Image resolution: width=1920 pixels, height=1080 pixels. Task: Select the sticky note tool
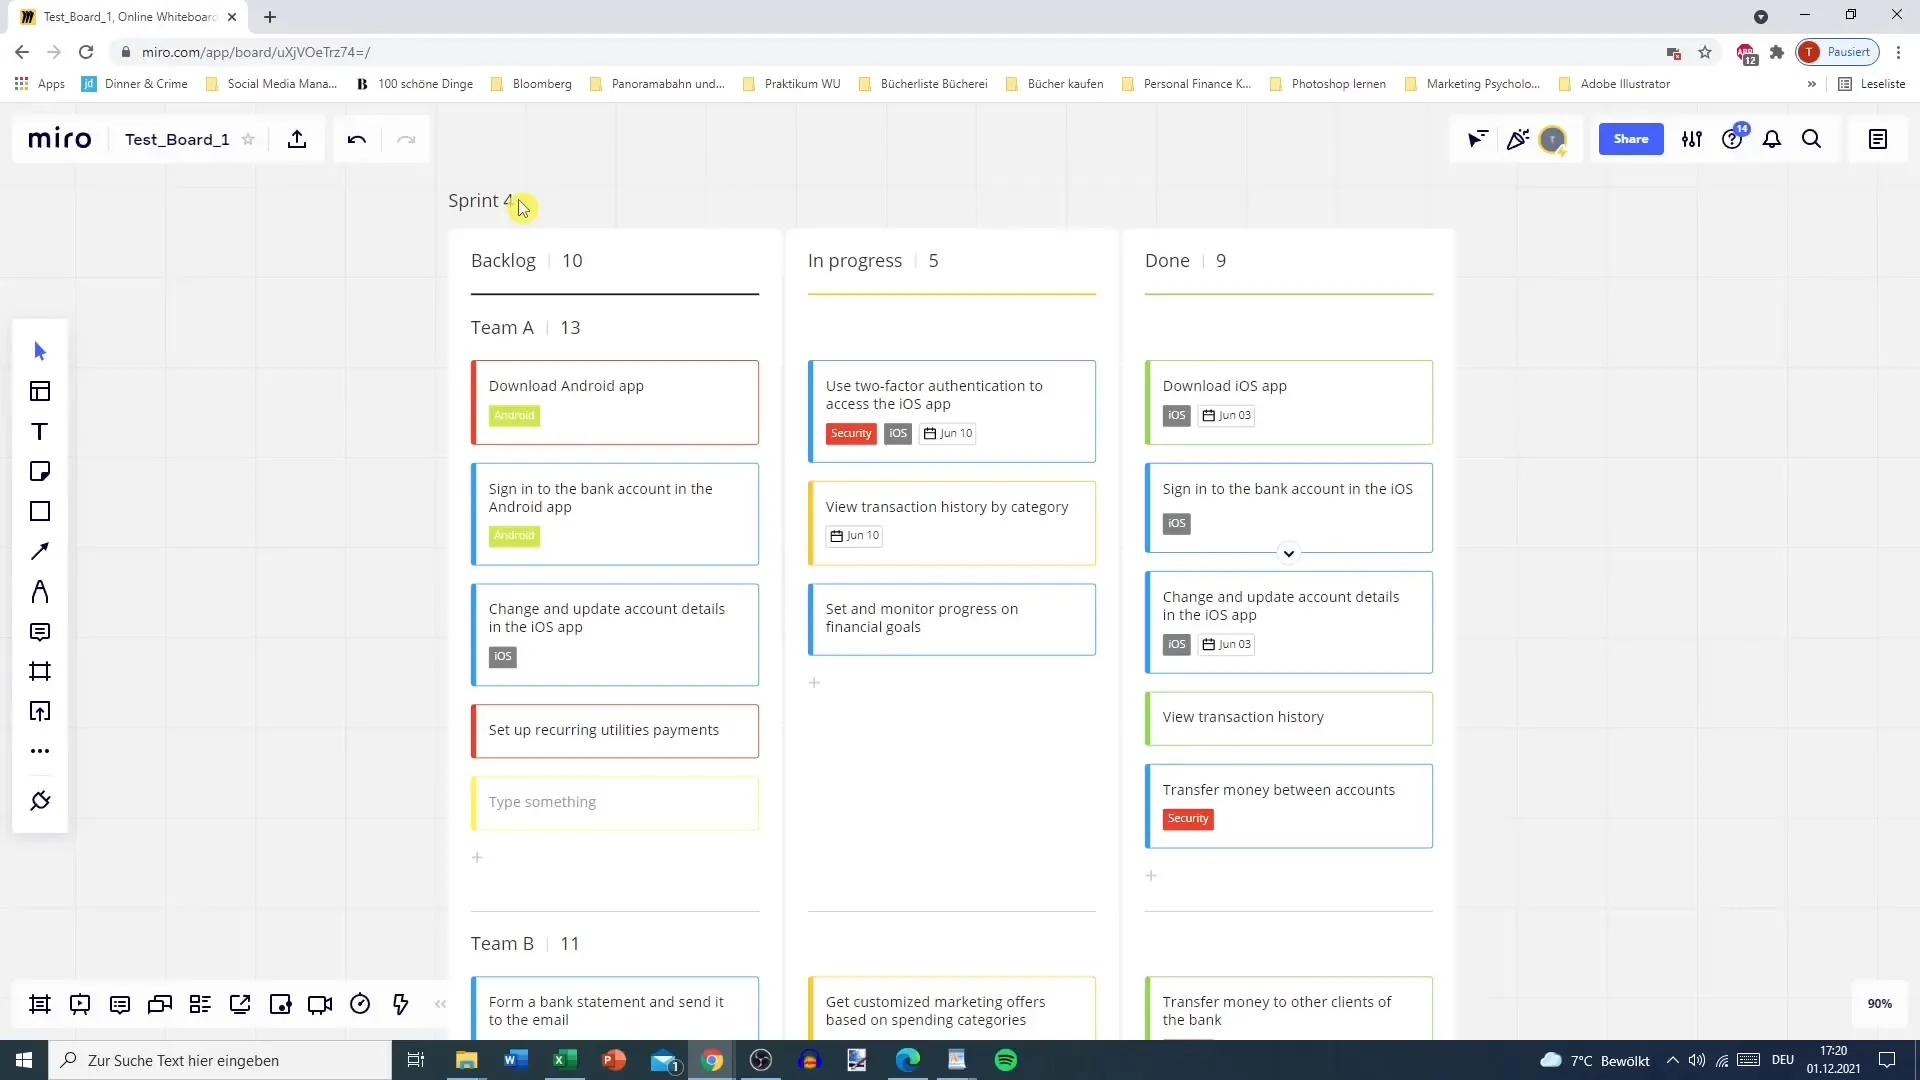[40, 471]
